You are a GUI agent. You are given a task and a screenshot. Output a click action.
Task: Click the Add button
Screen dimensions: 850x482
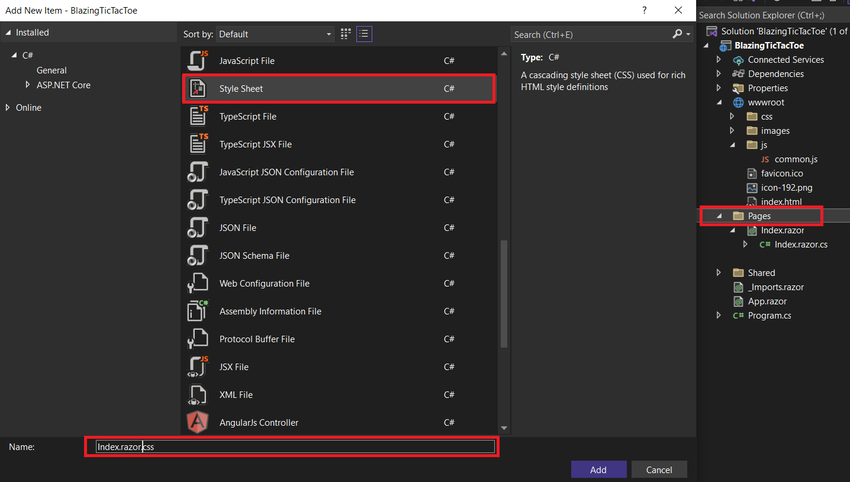tap(598, 470)
